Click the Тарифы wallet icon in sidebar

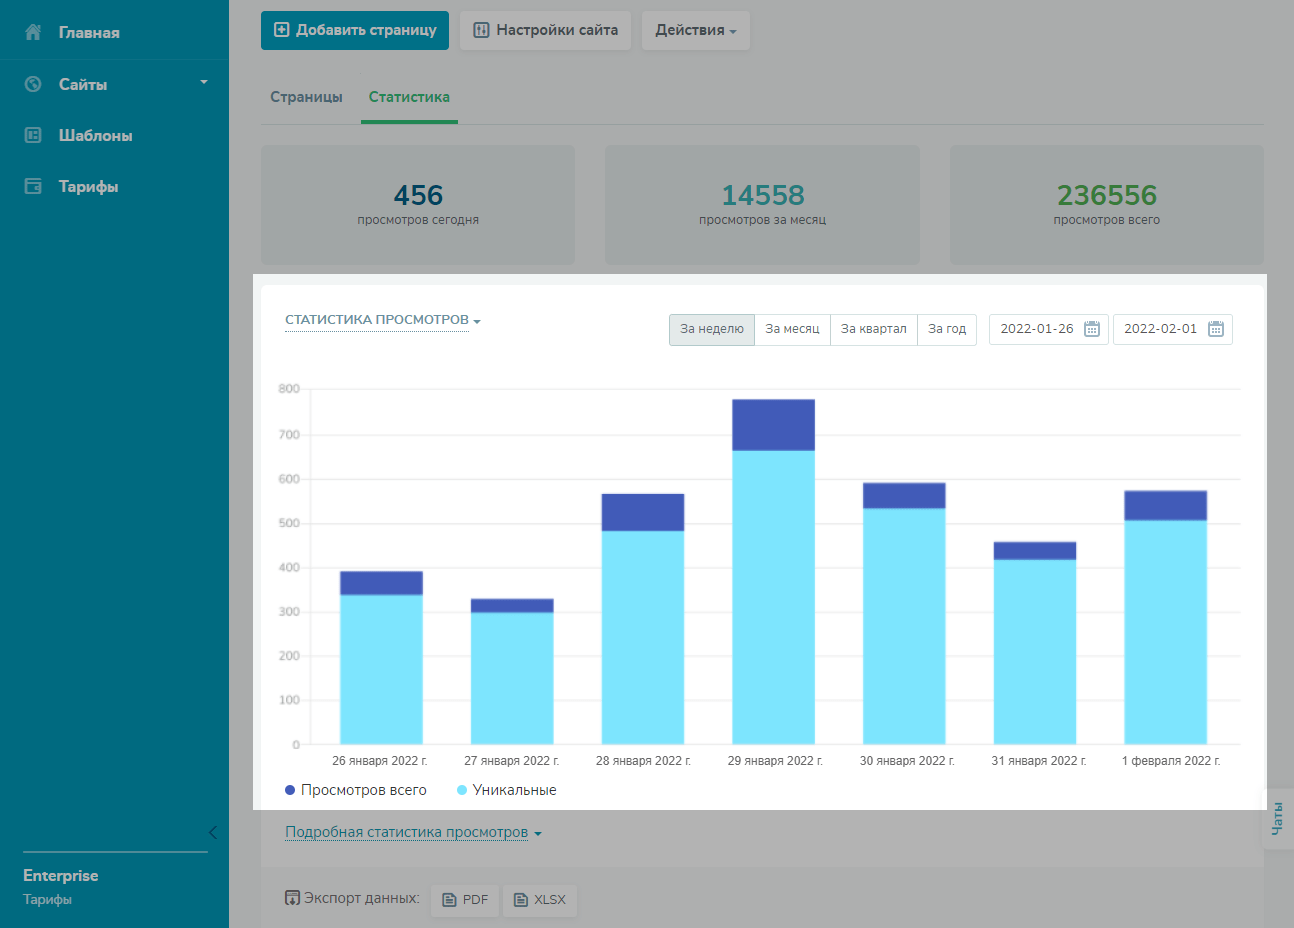click(x=33, y=186)
